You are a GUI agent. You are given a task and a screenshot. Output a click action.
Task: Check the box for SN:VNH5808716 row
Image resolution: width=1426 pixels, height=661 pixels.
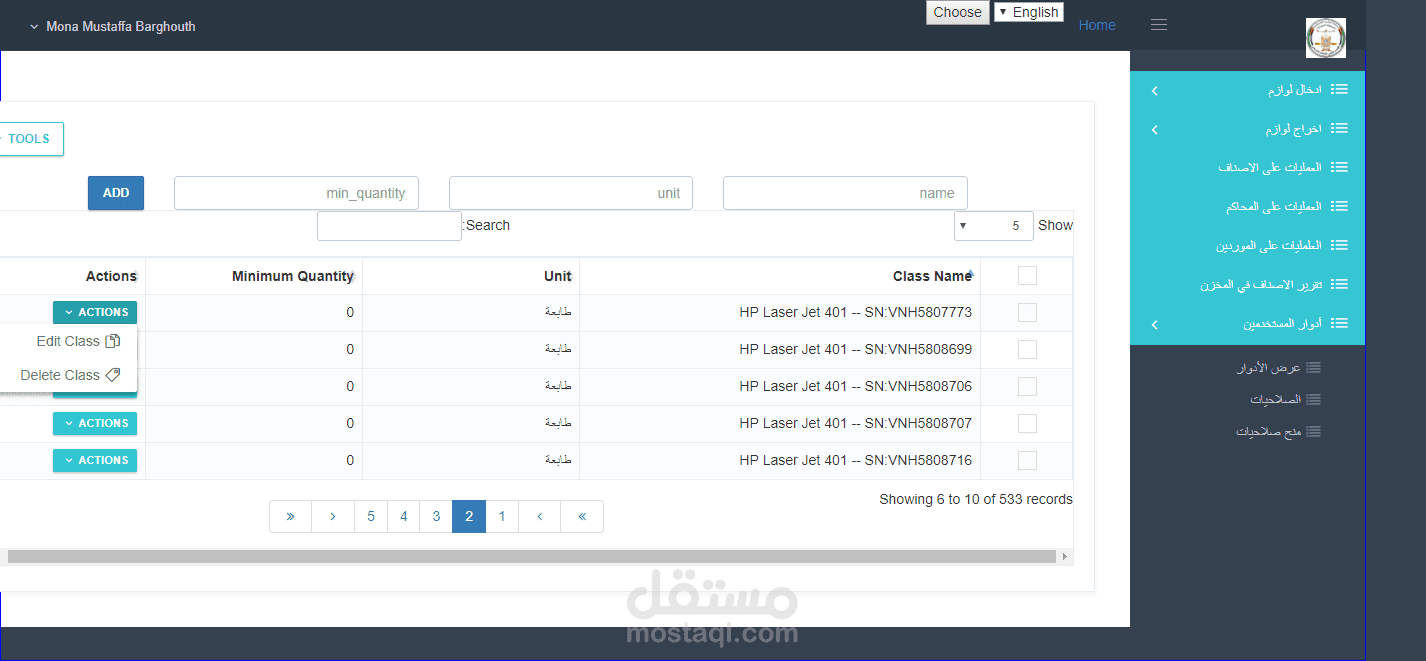pyautogui.click(x=1027, y=460)
